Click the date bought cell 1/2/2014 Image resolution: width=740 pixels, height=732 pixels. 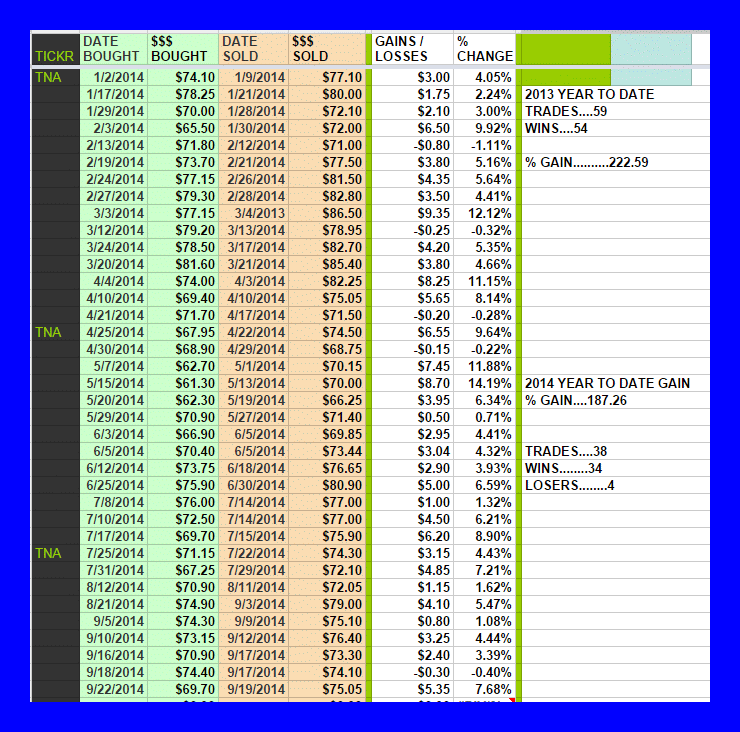[x=113, y=77]
